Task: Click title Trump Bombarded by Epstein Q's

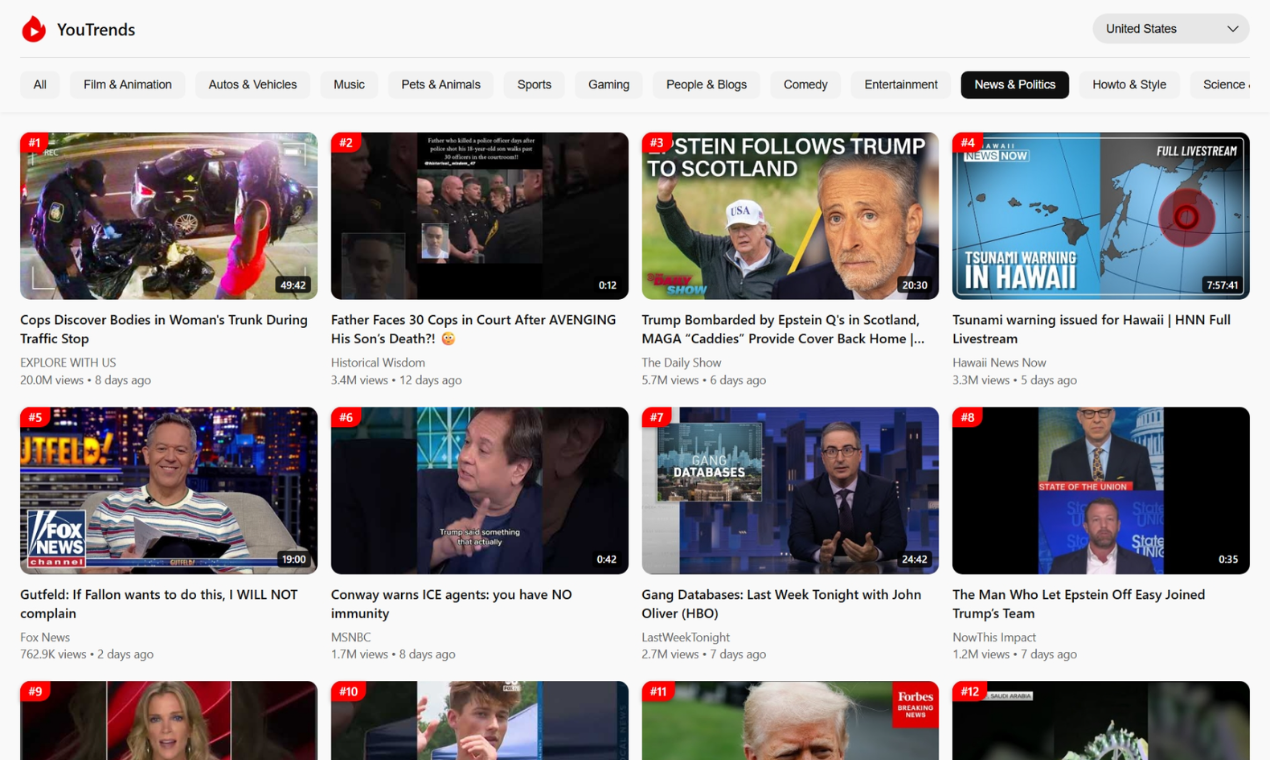Action: point(783,329)
